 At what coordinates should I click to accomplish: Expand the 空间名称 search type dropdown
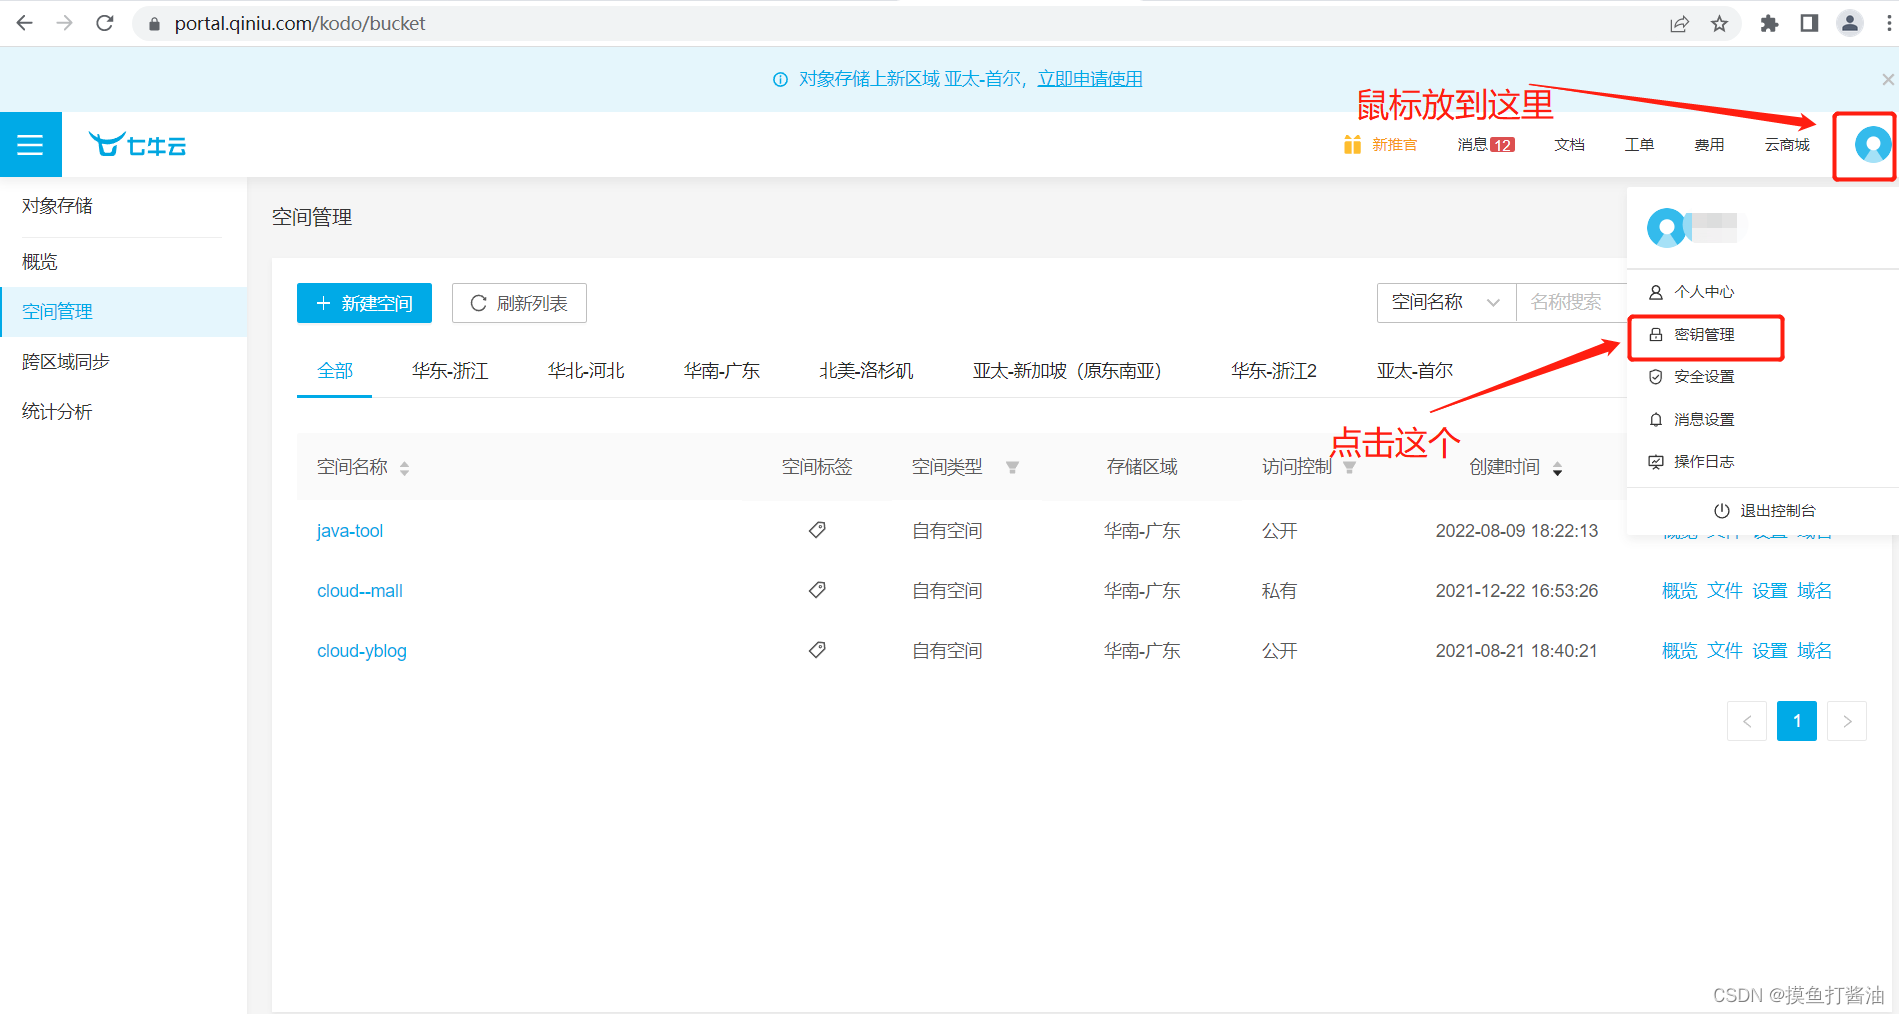1446,302
